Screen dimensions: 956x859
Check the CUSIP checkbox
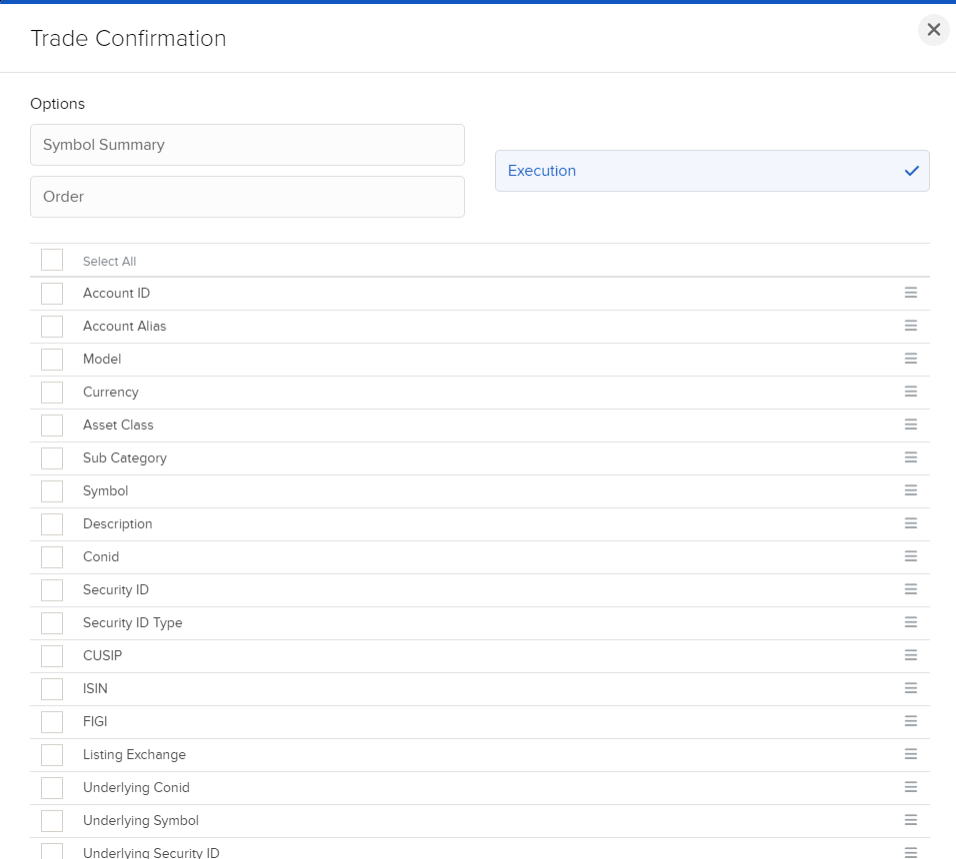(x=52, y=655)
